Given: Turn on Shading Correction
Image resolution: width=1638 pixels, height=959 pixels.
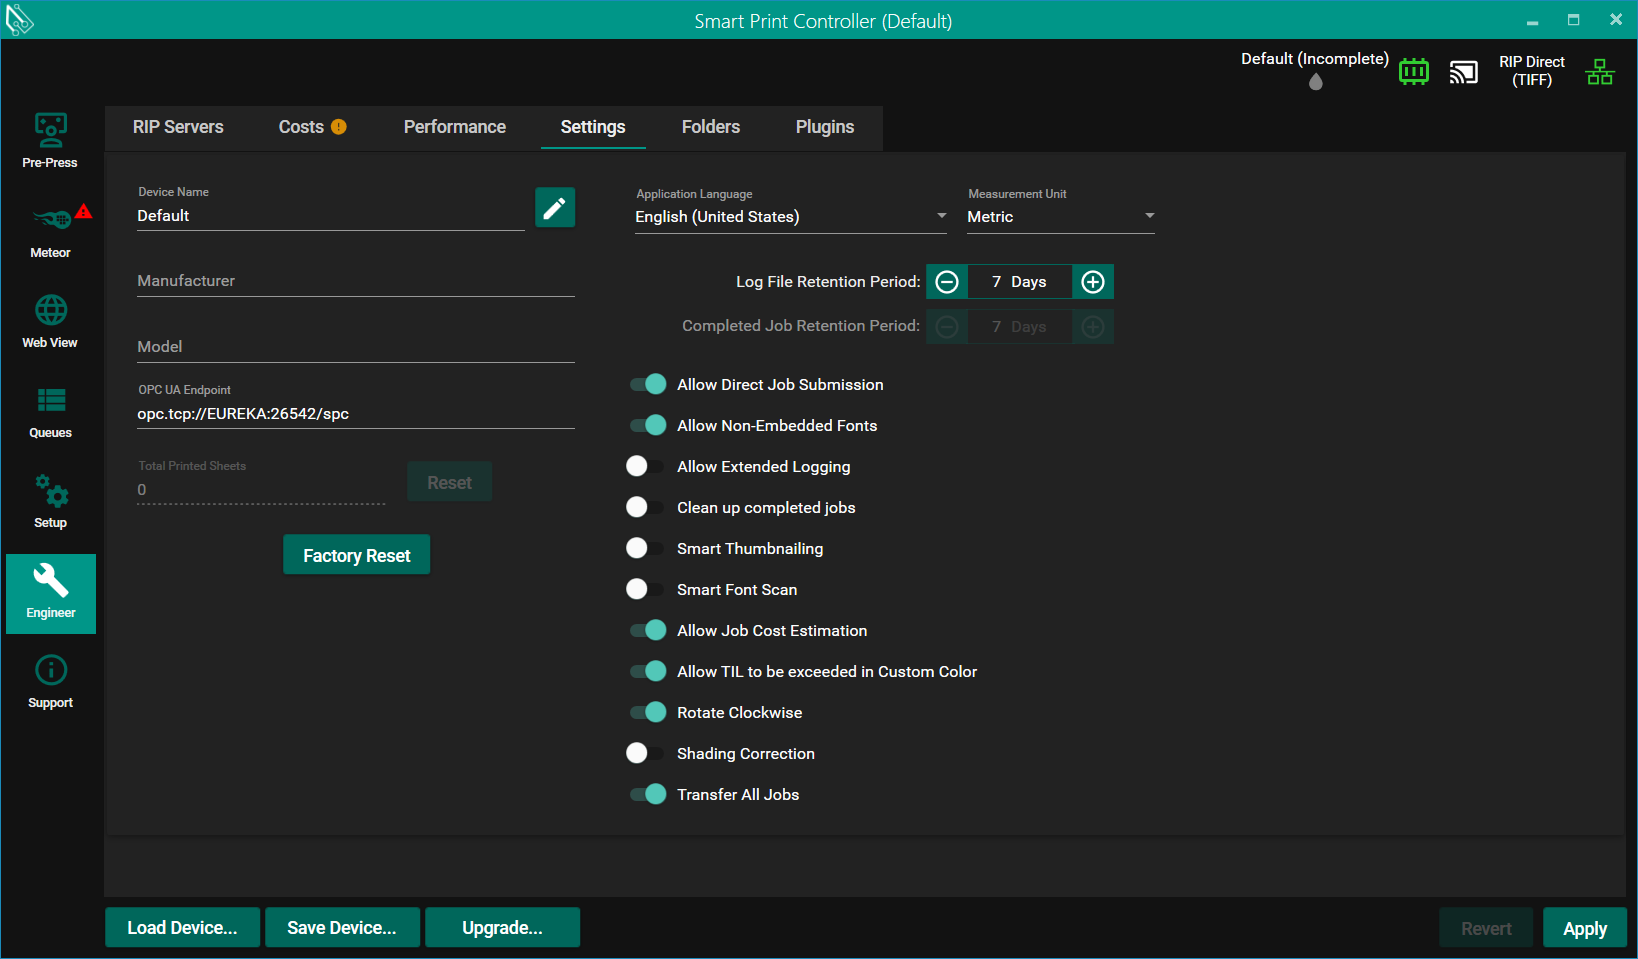Looking at the screenshot, I should click(x=645, y=753).
